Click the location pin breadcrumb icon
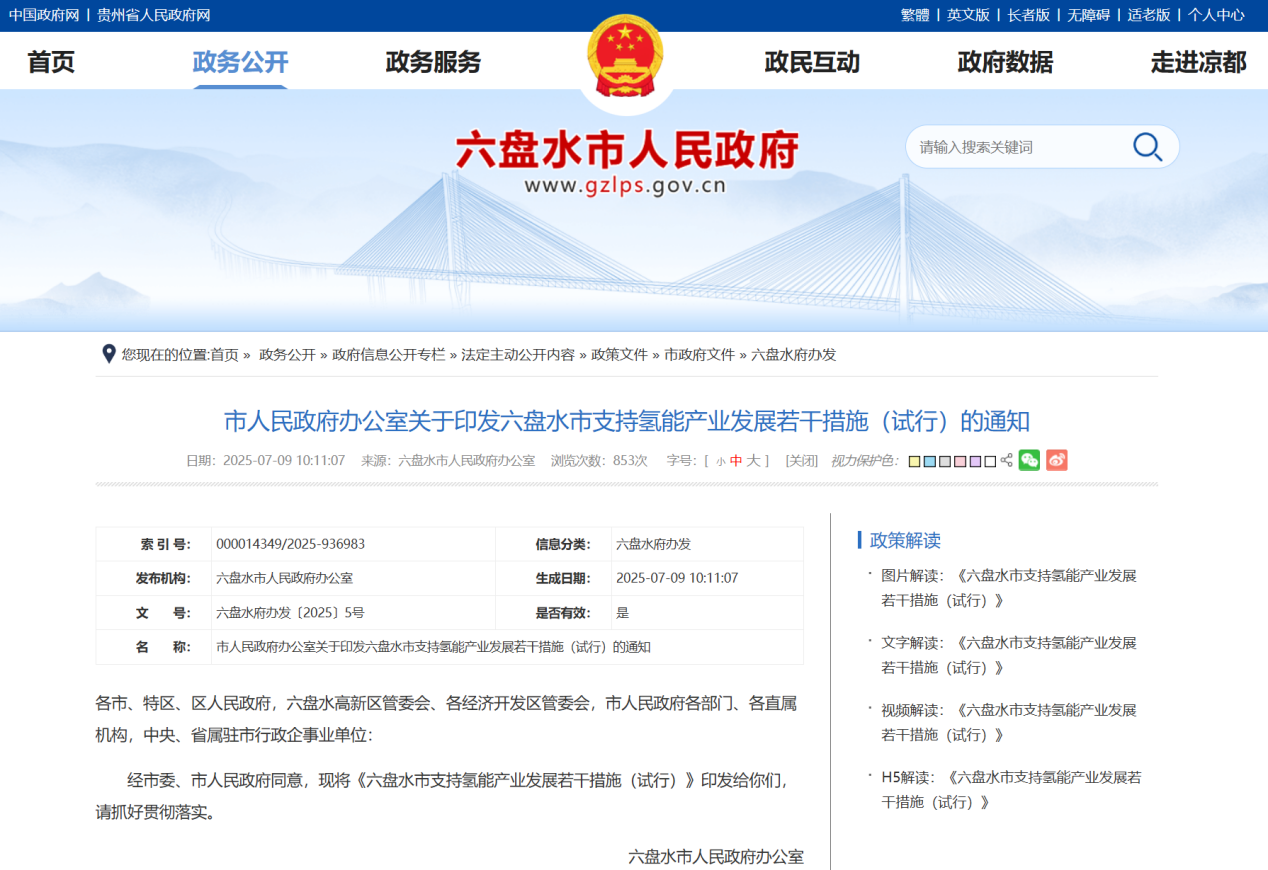 pos(107,354)
